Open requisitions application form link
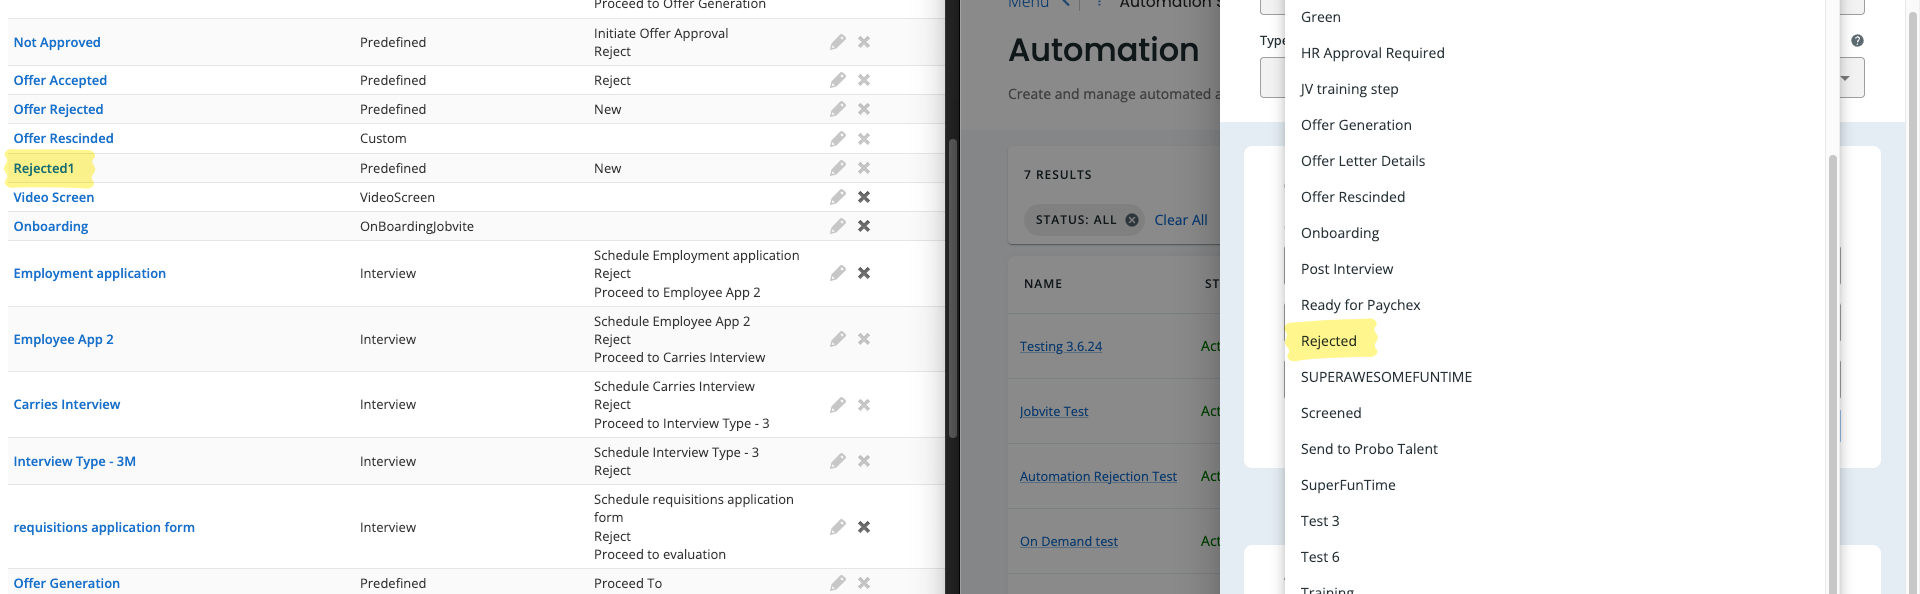Image resolution: width=1920 pixels, height=594 pixels. tap(104, 527)
